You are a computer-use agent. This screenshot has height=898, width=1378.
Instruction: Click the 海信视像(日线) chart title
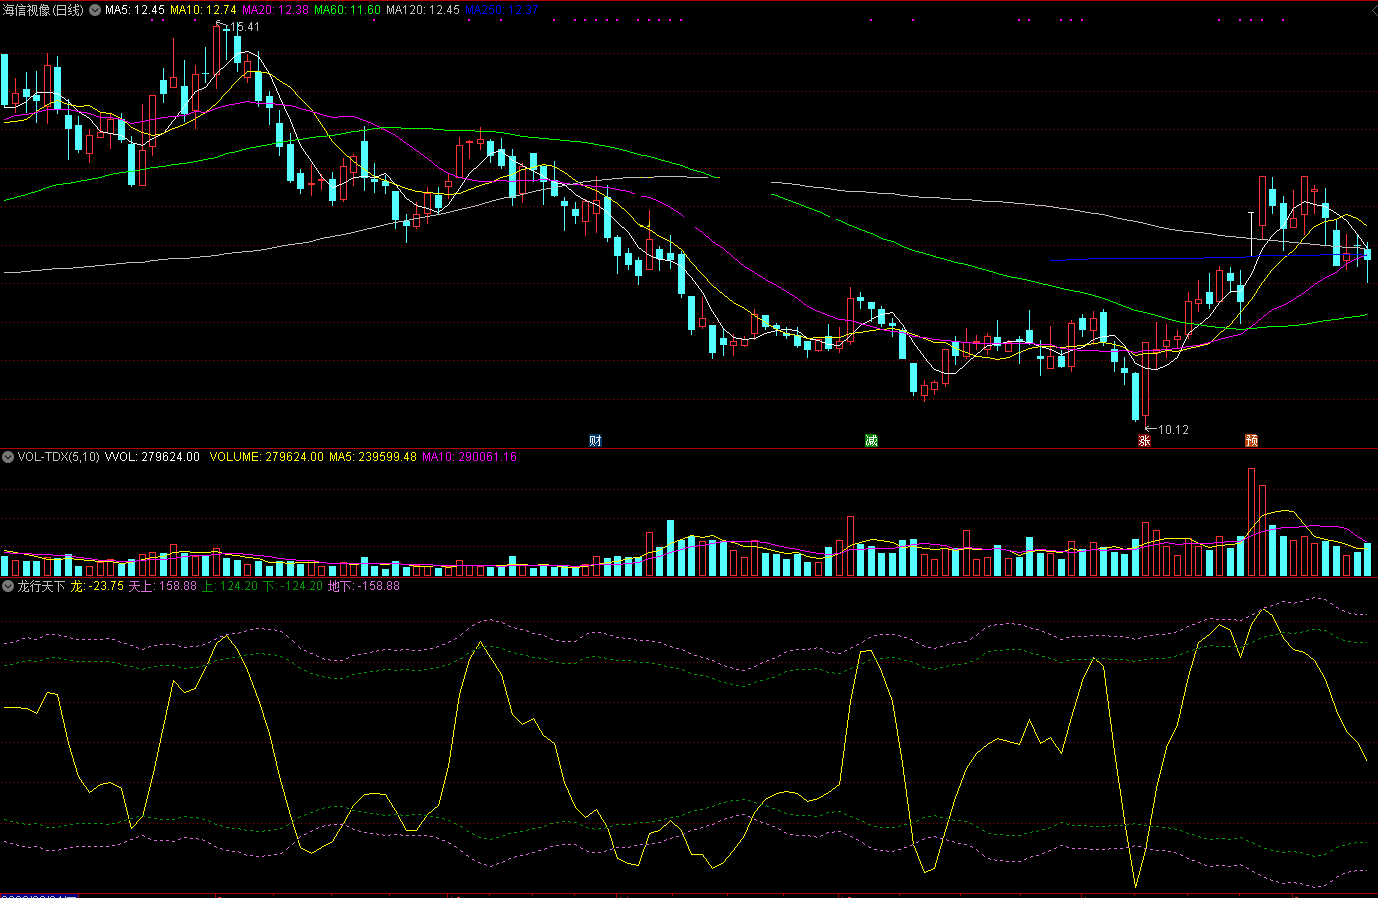43,10
